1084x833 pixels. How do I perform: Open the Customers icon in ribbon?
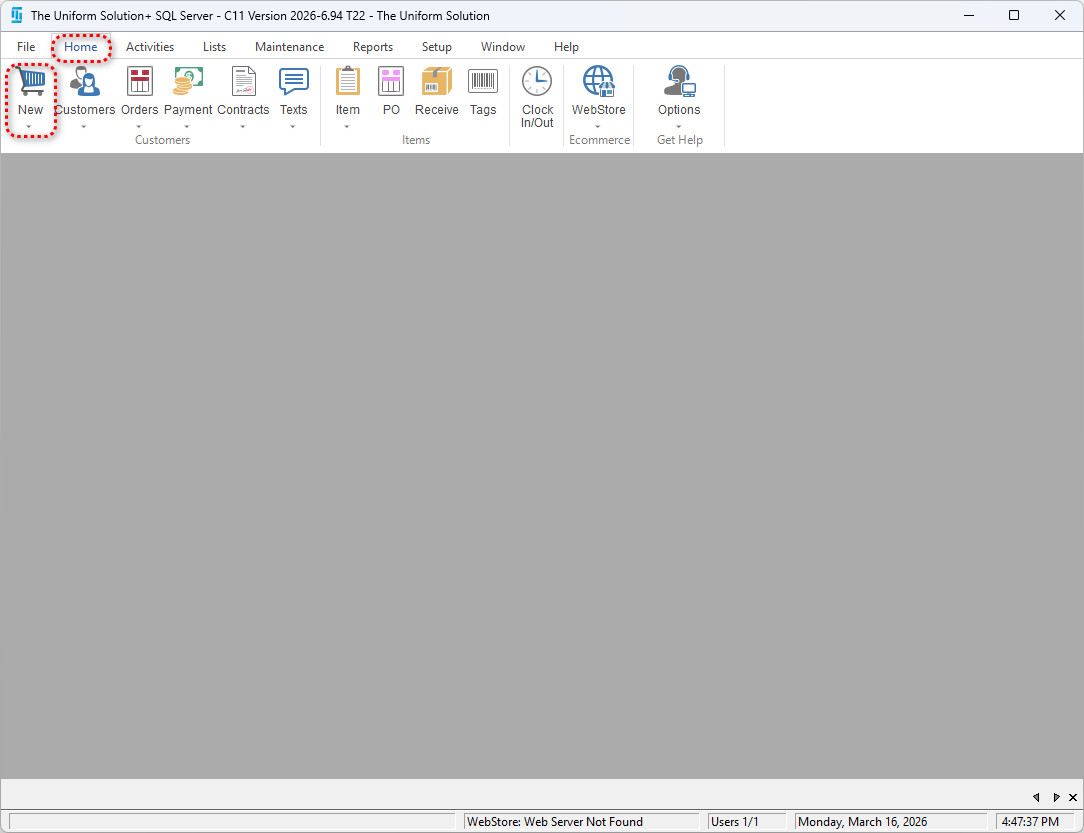(x=85, y=82)
